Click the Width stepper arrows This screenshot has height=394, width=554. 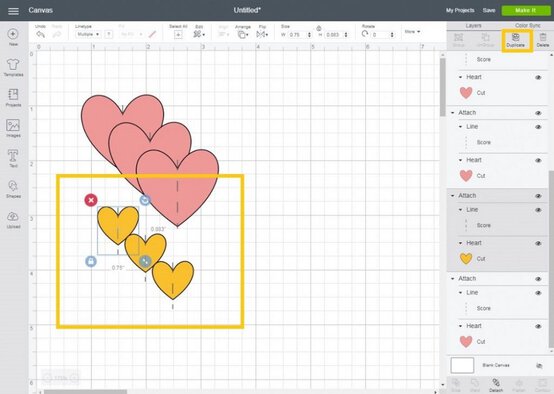click(310, 35)
